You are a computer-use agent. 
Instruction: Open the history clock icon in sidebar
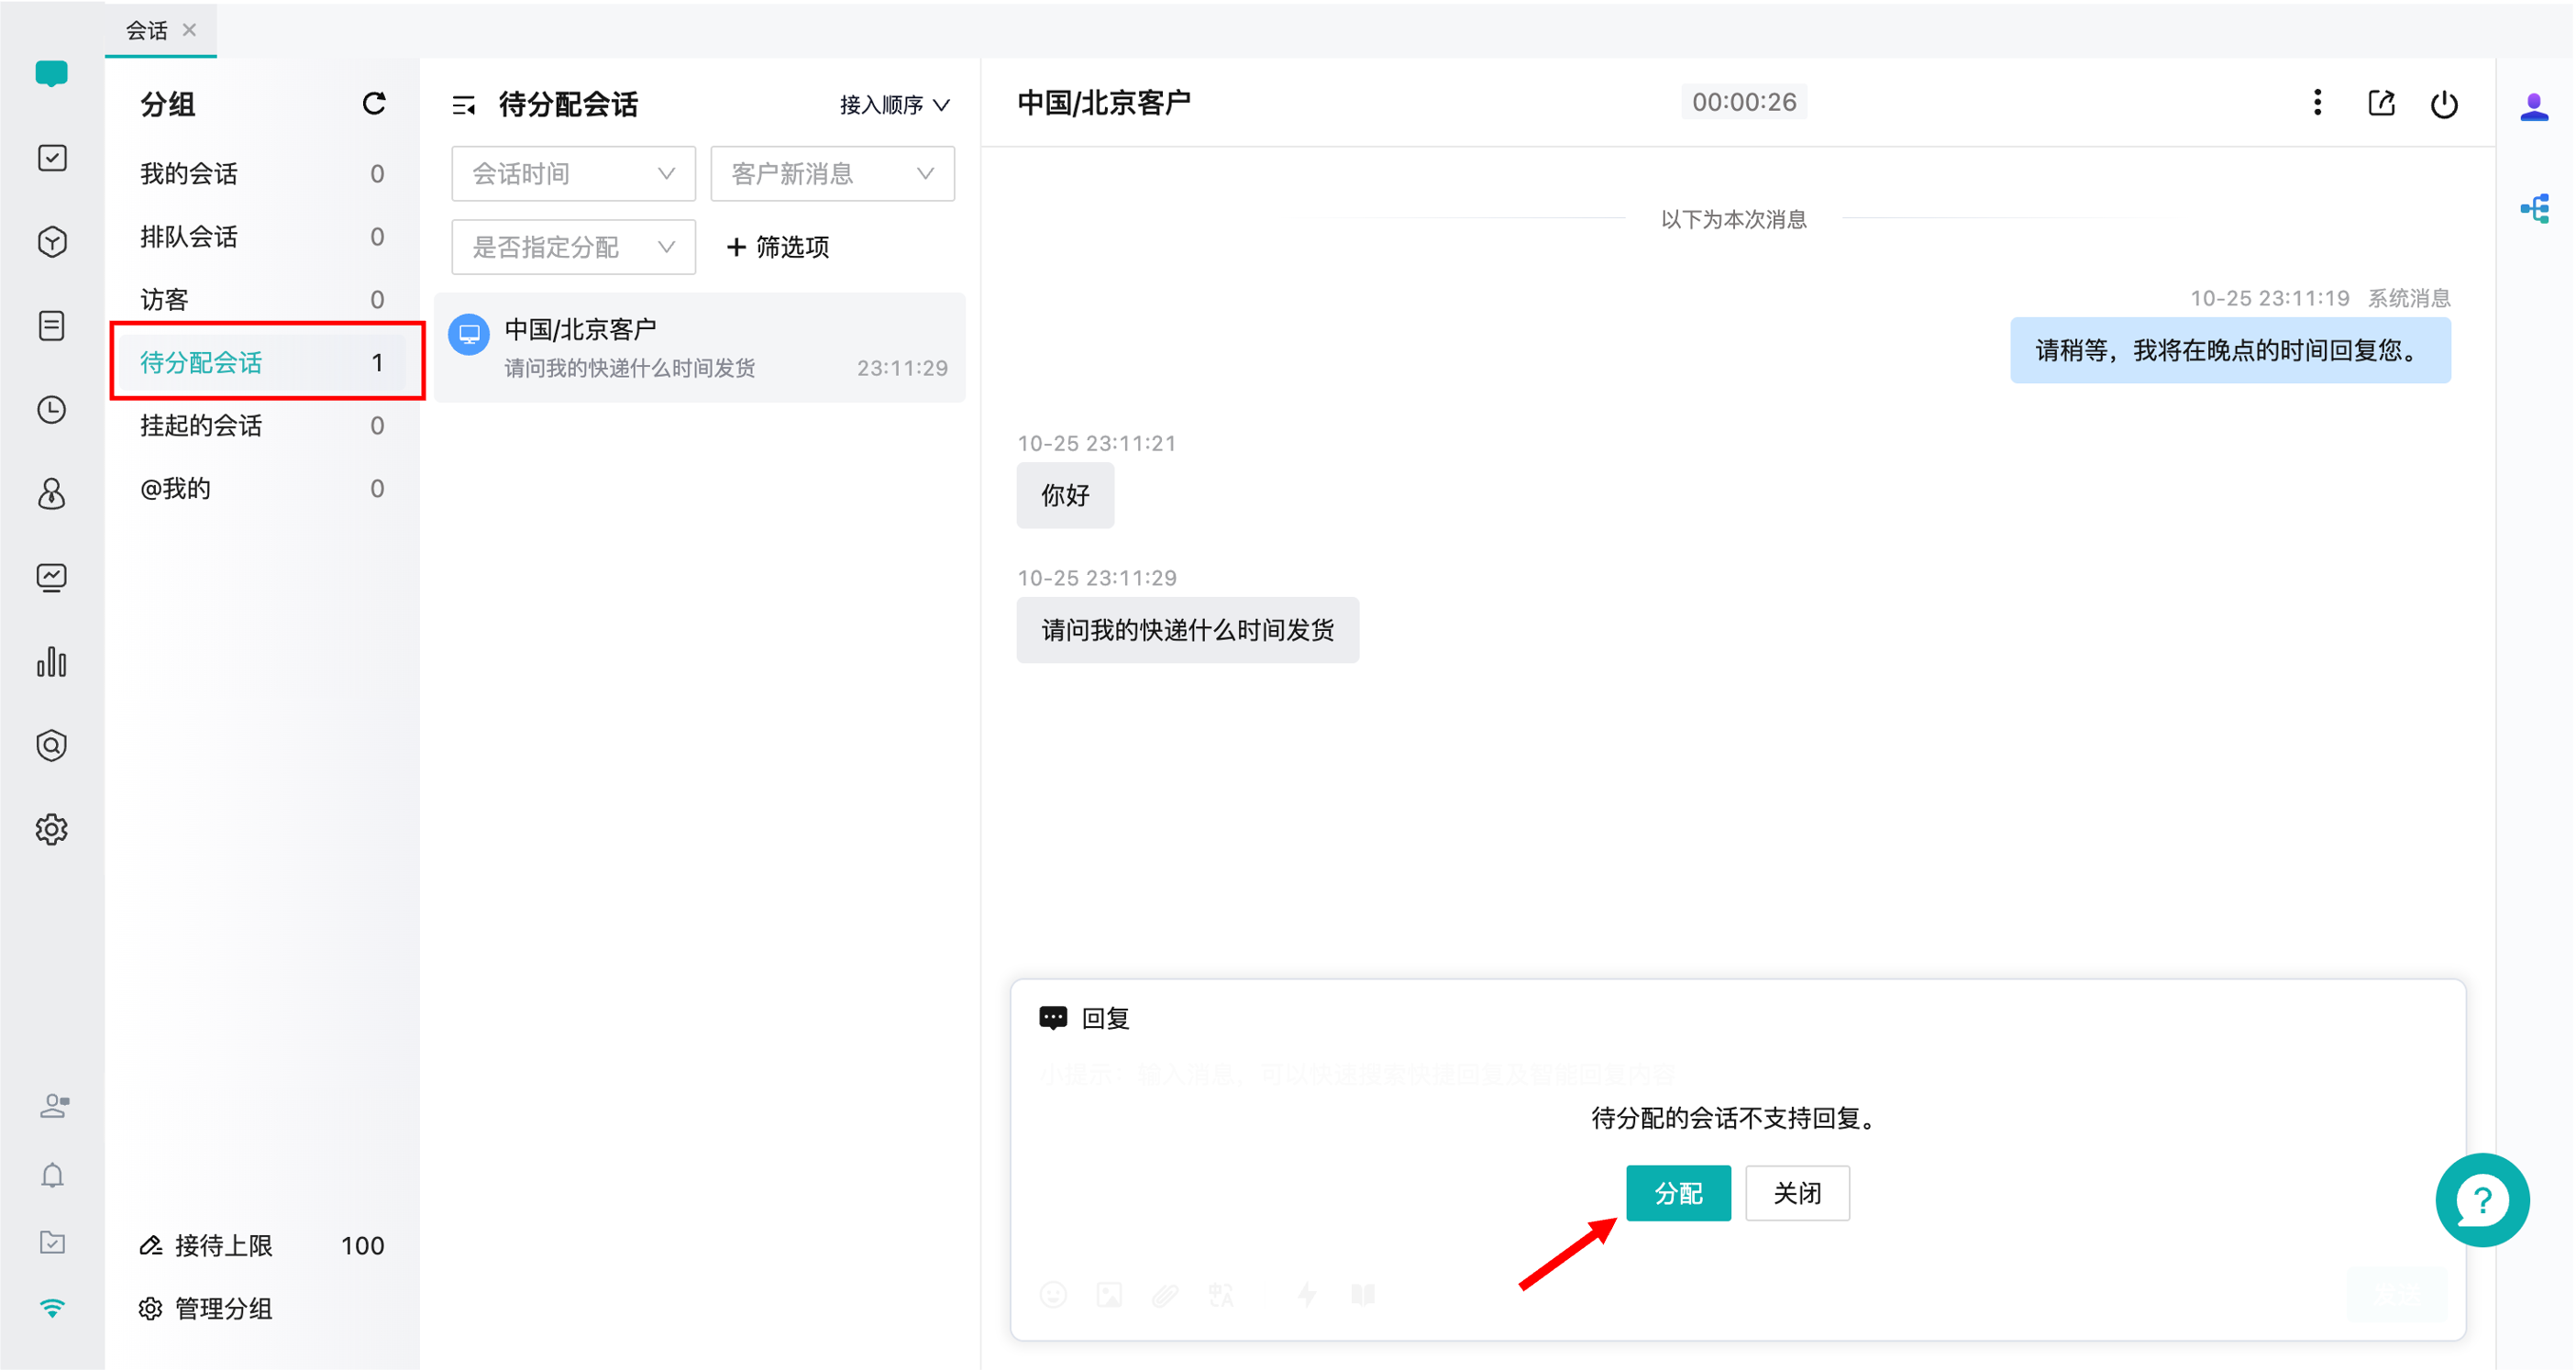pyautogui.click(x=52, y=409)
